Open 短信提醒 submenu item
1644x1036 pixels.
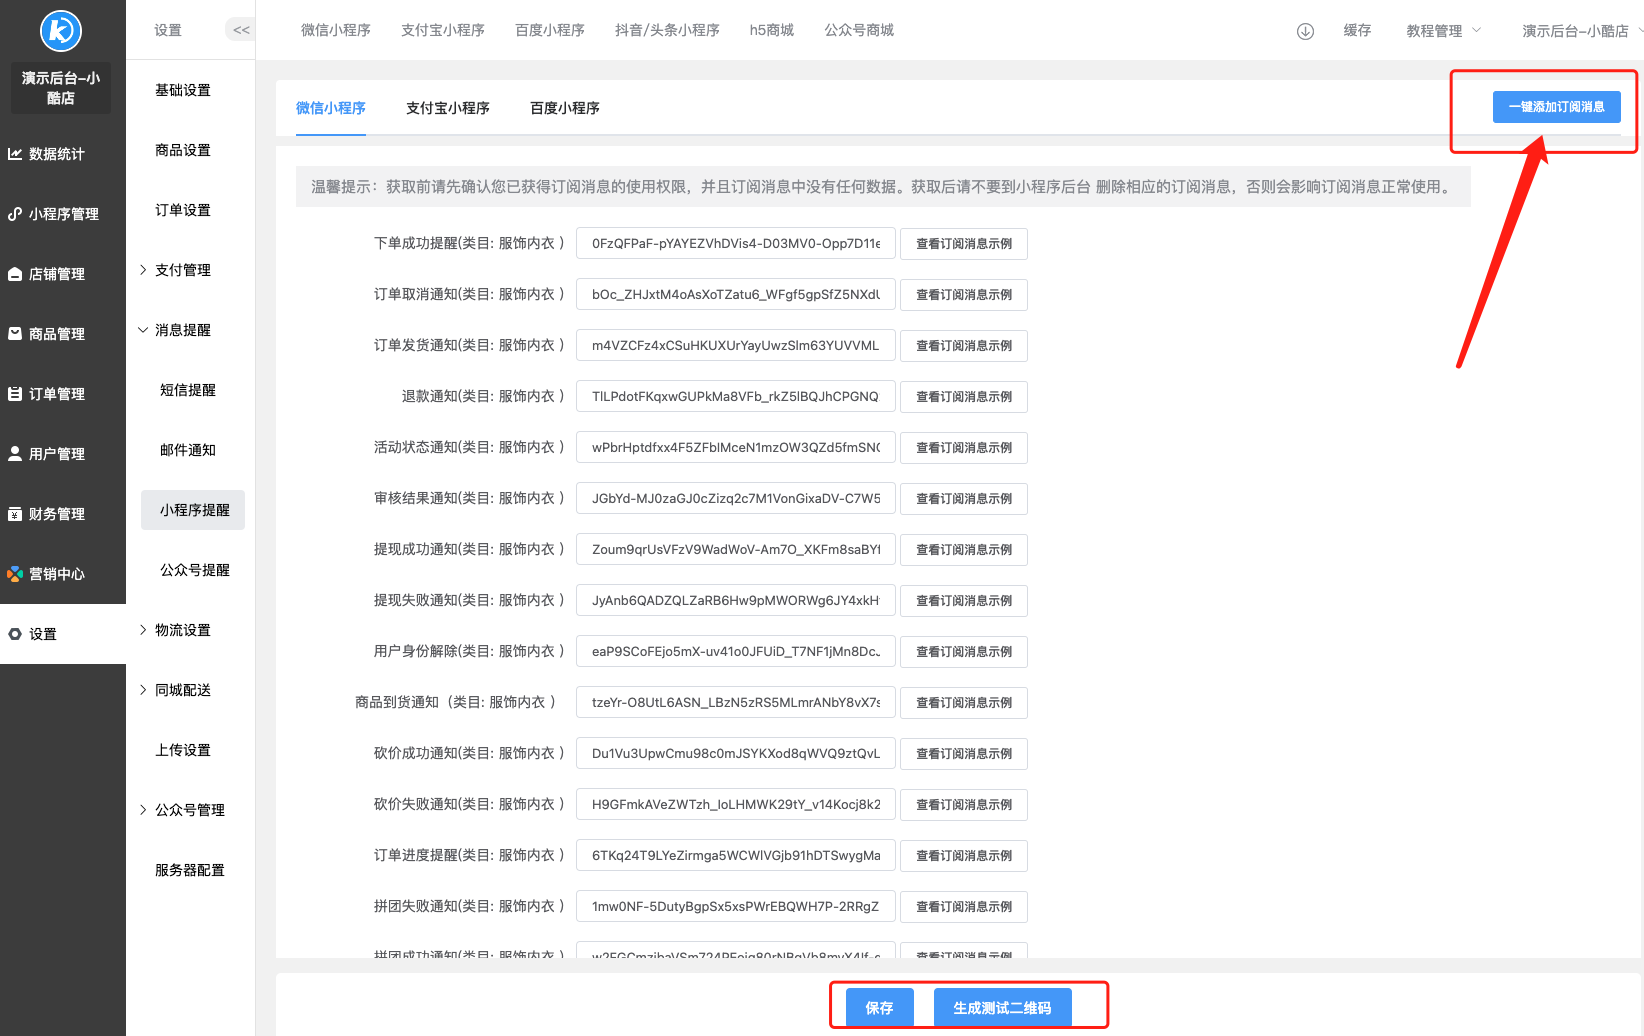(188, 390)
